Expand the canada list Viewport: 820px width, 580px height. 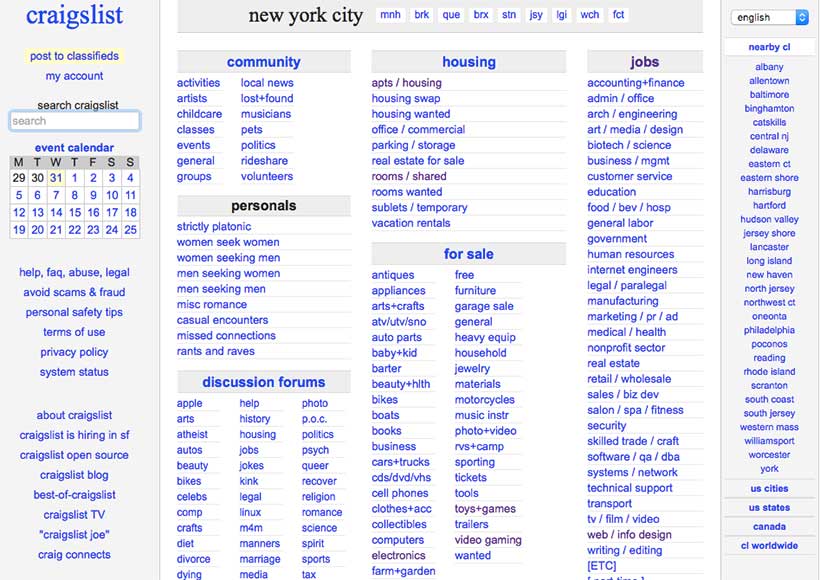coord(769,527)
